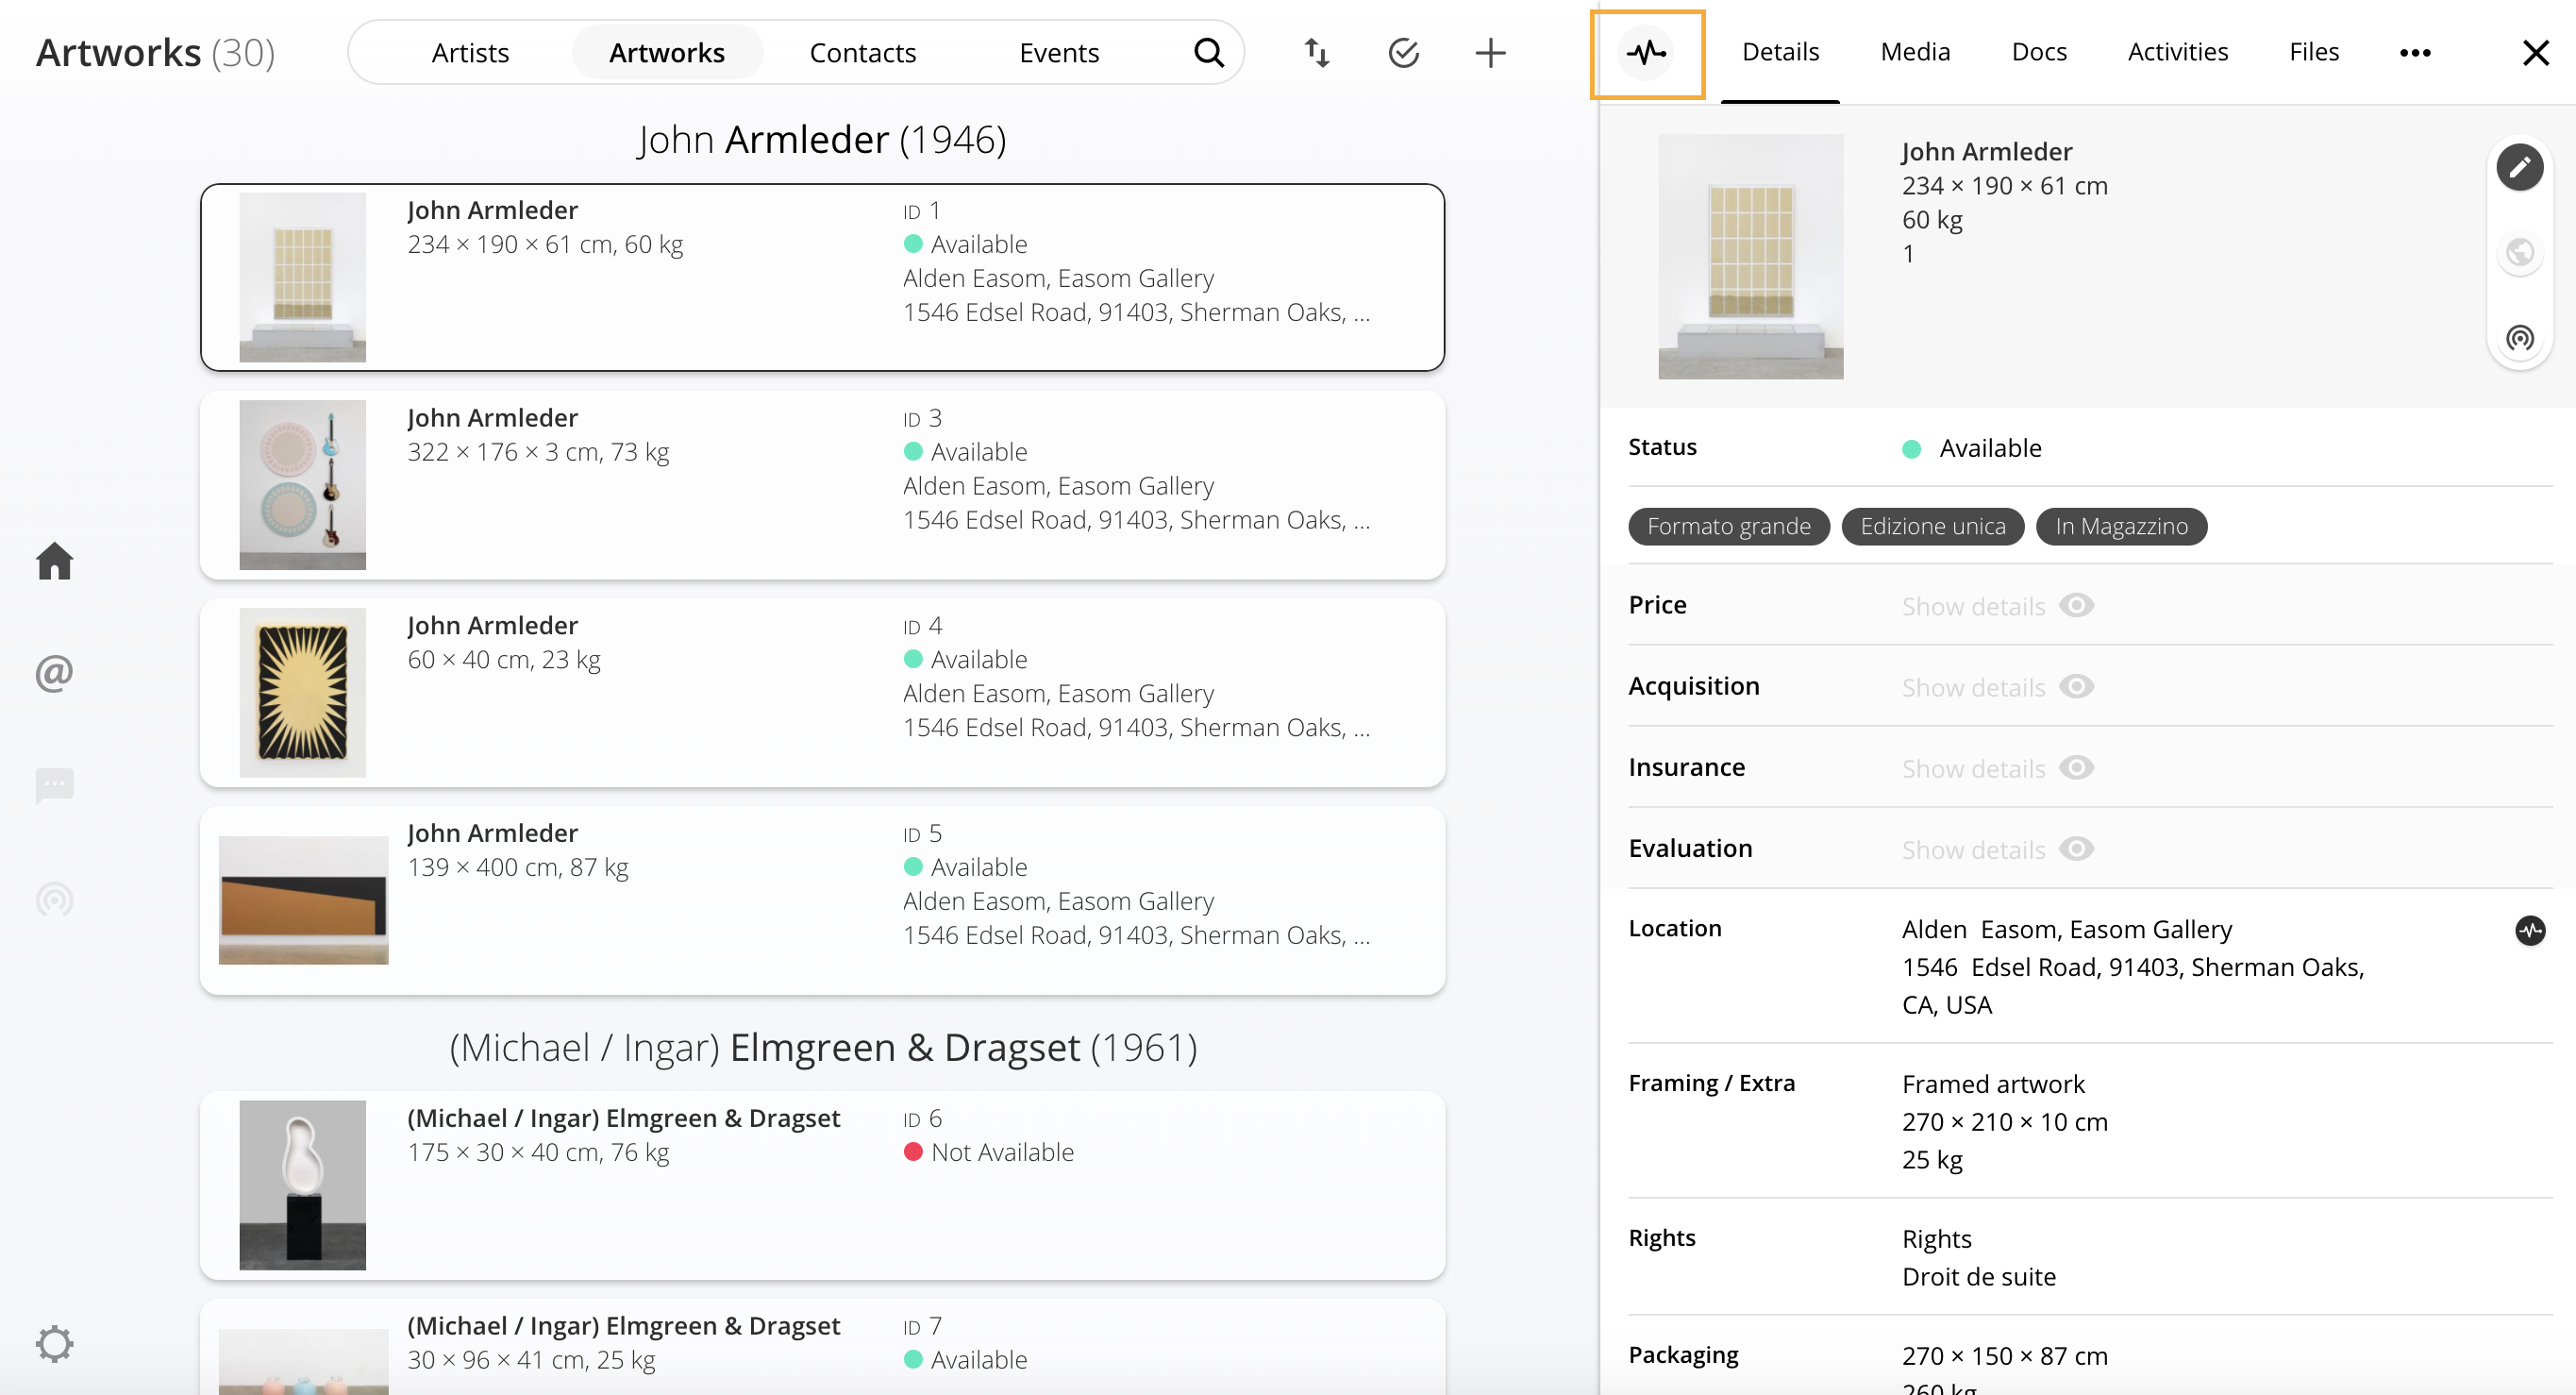
Task: Click Framed artwork text
Action: click(1992, 1084)
